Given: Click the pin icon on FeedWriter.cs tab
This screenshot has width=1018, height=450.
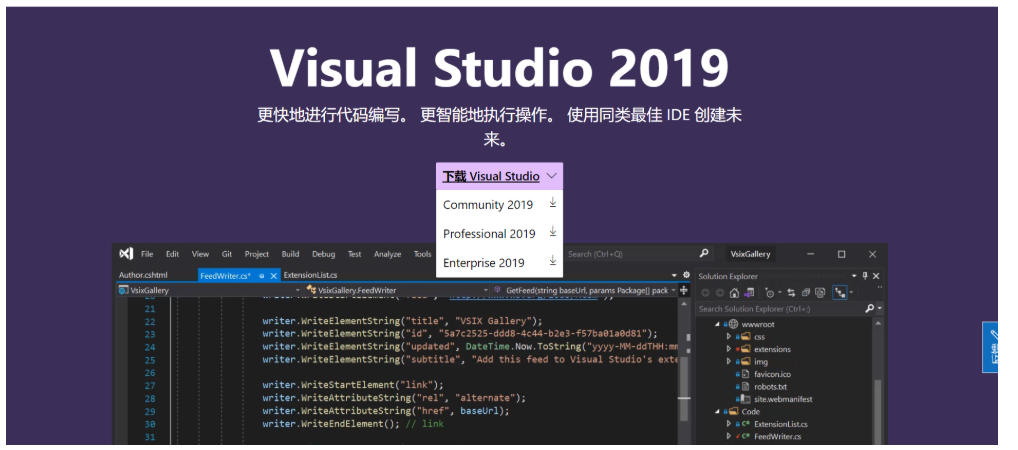Looking at the screenshot, I should click(262, 276).
